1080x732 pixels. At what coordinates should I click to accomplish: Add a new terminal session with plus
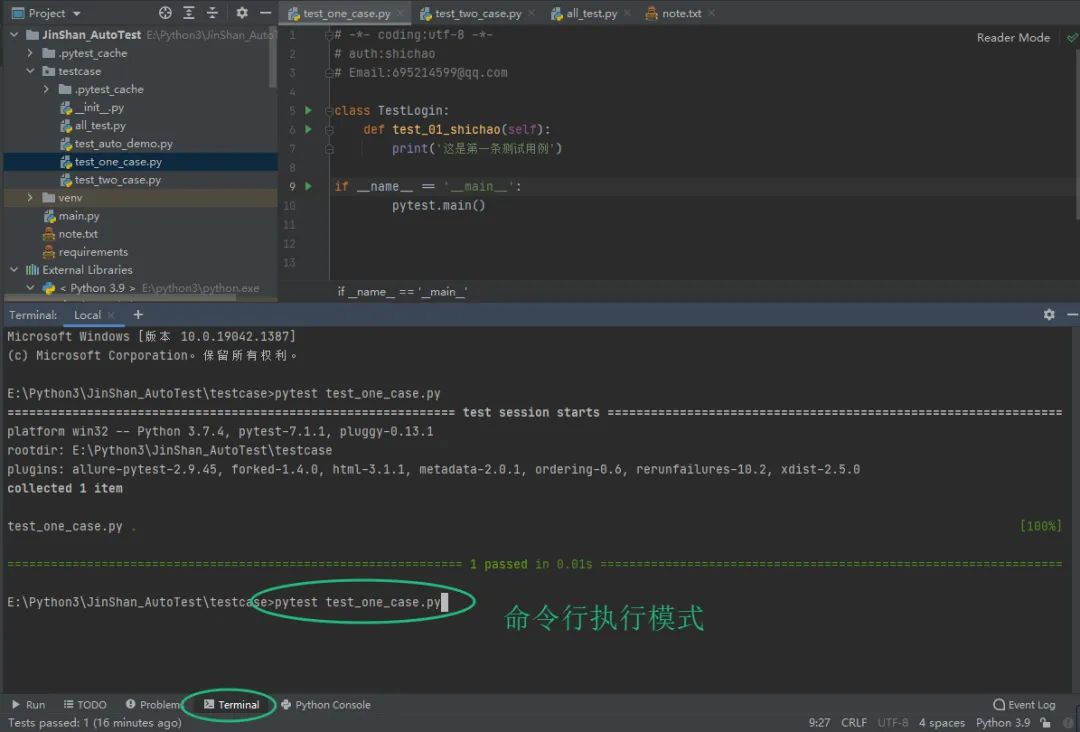click(138, 315)
